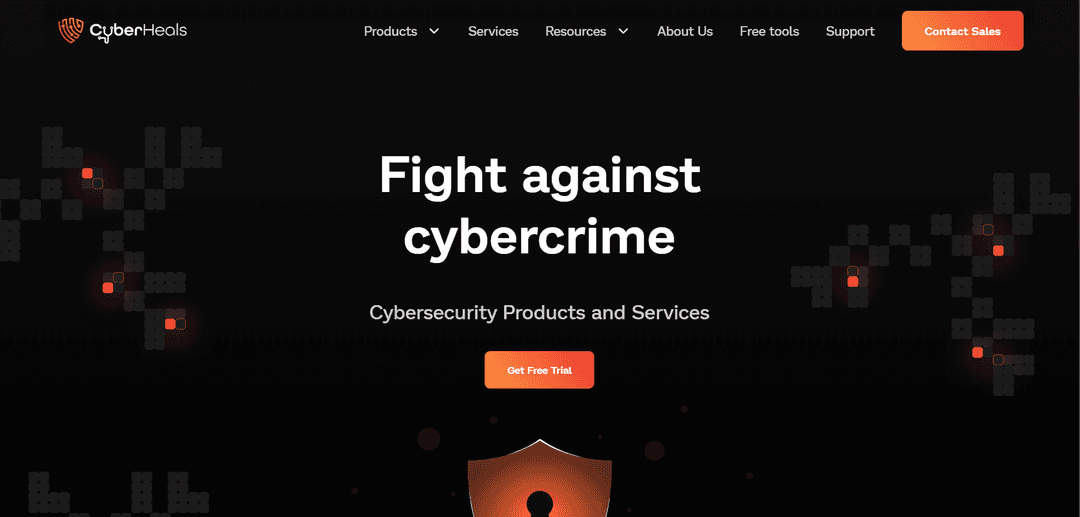Open the Resources menu item
The image size is (1080, 517).
576,31
